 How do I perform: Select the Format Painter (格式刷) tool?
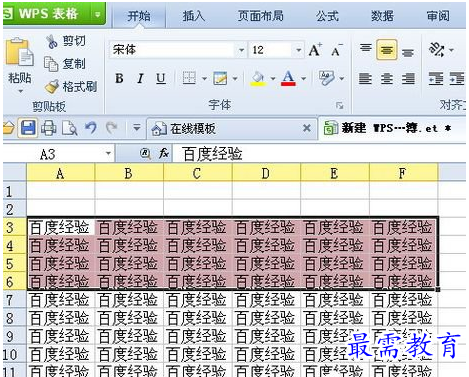71,87
